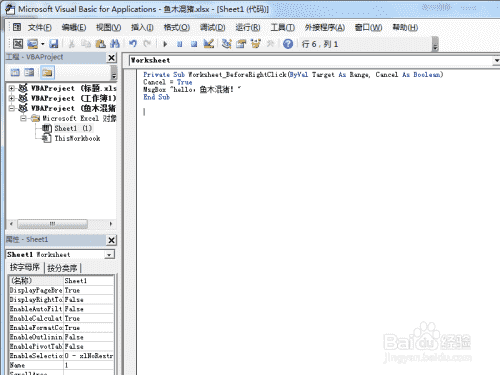Open the 工具(T) menu
The width and height of the screenshot is (500, 375).
tap(283, 27)
